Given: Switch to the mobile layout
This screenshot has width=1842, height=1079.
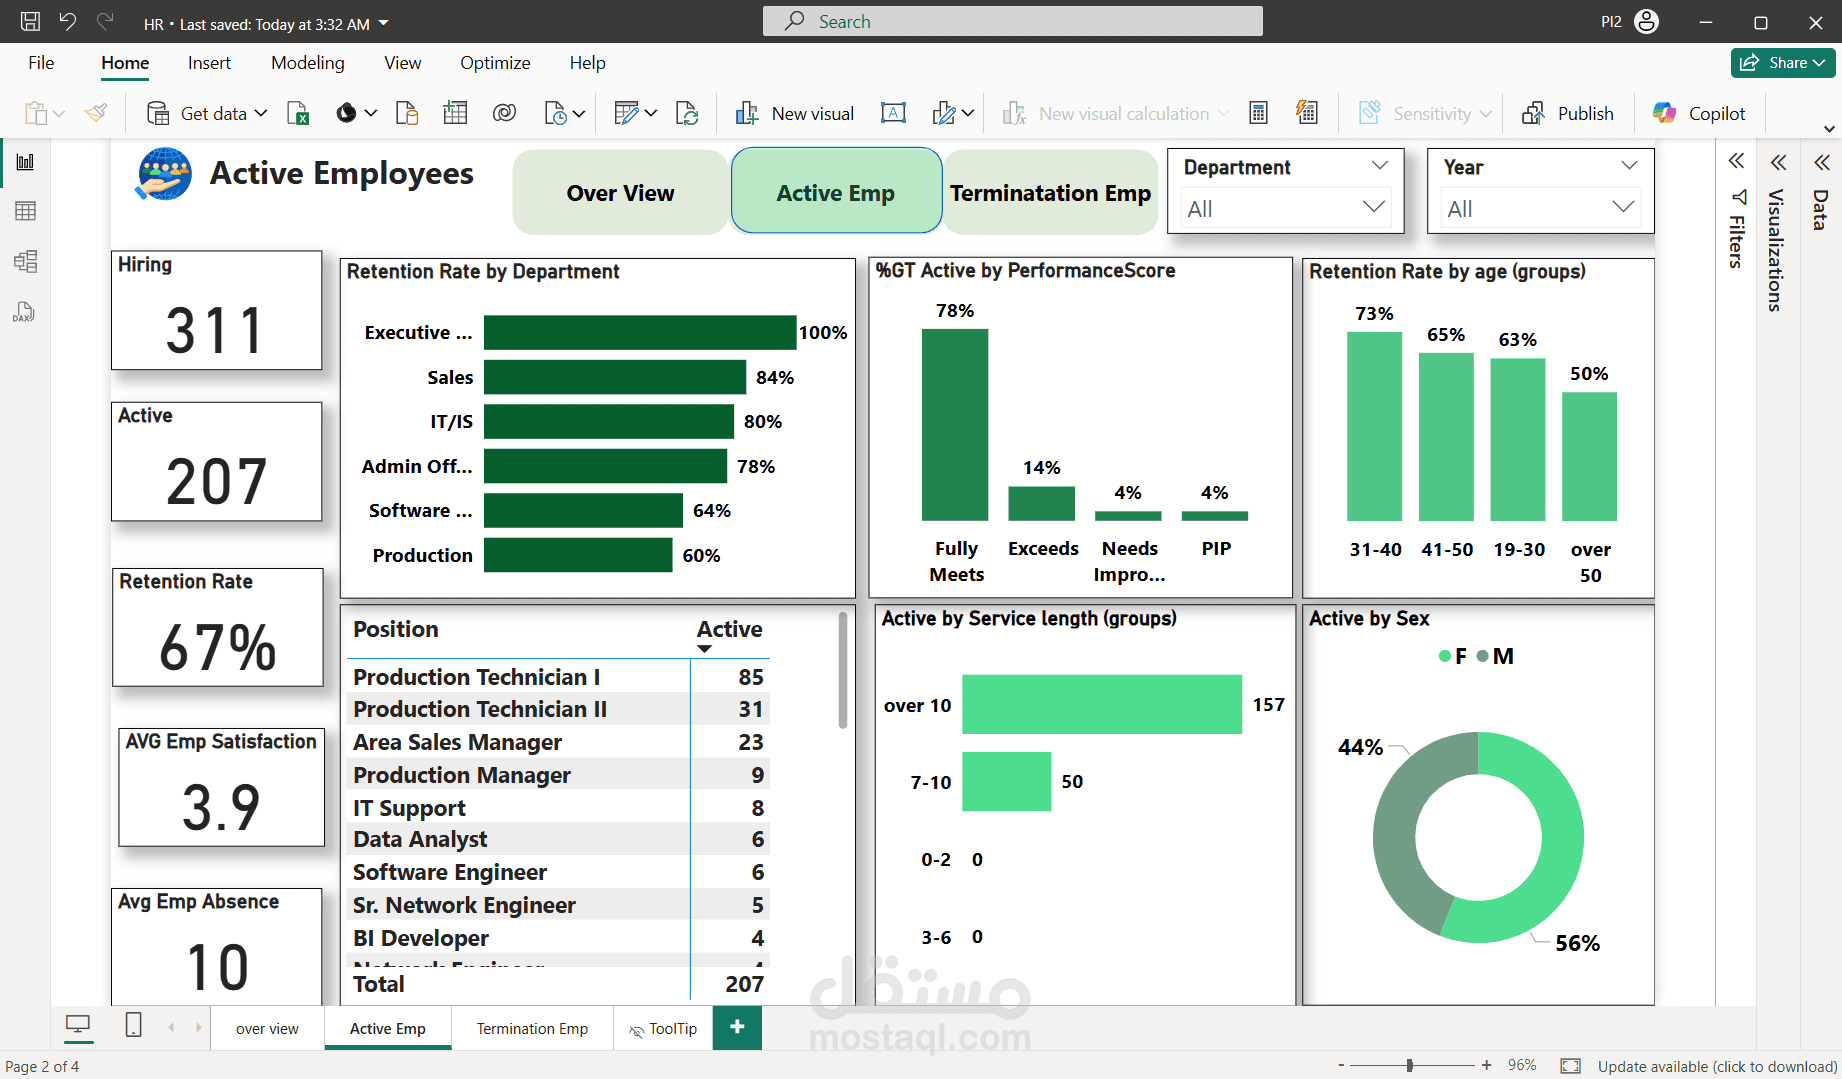Looking at the screenshot, I should [133, 1025].
